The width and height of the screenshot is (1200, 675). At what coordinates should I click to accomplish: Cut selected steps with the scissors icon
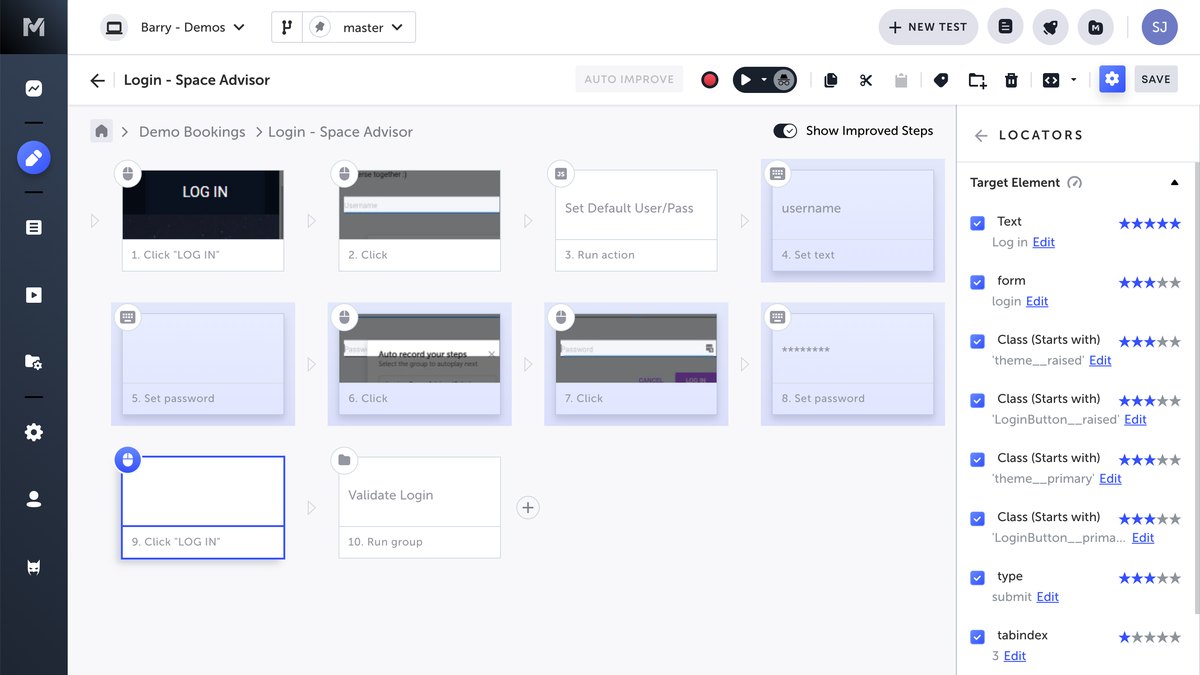(x=866, y=80)
